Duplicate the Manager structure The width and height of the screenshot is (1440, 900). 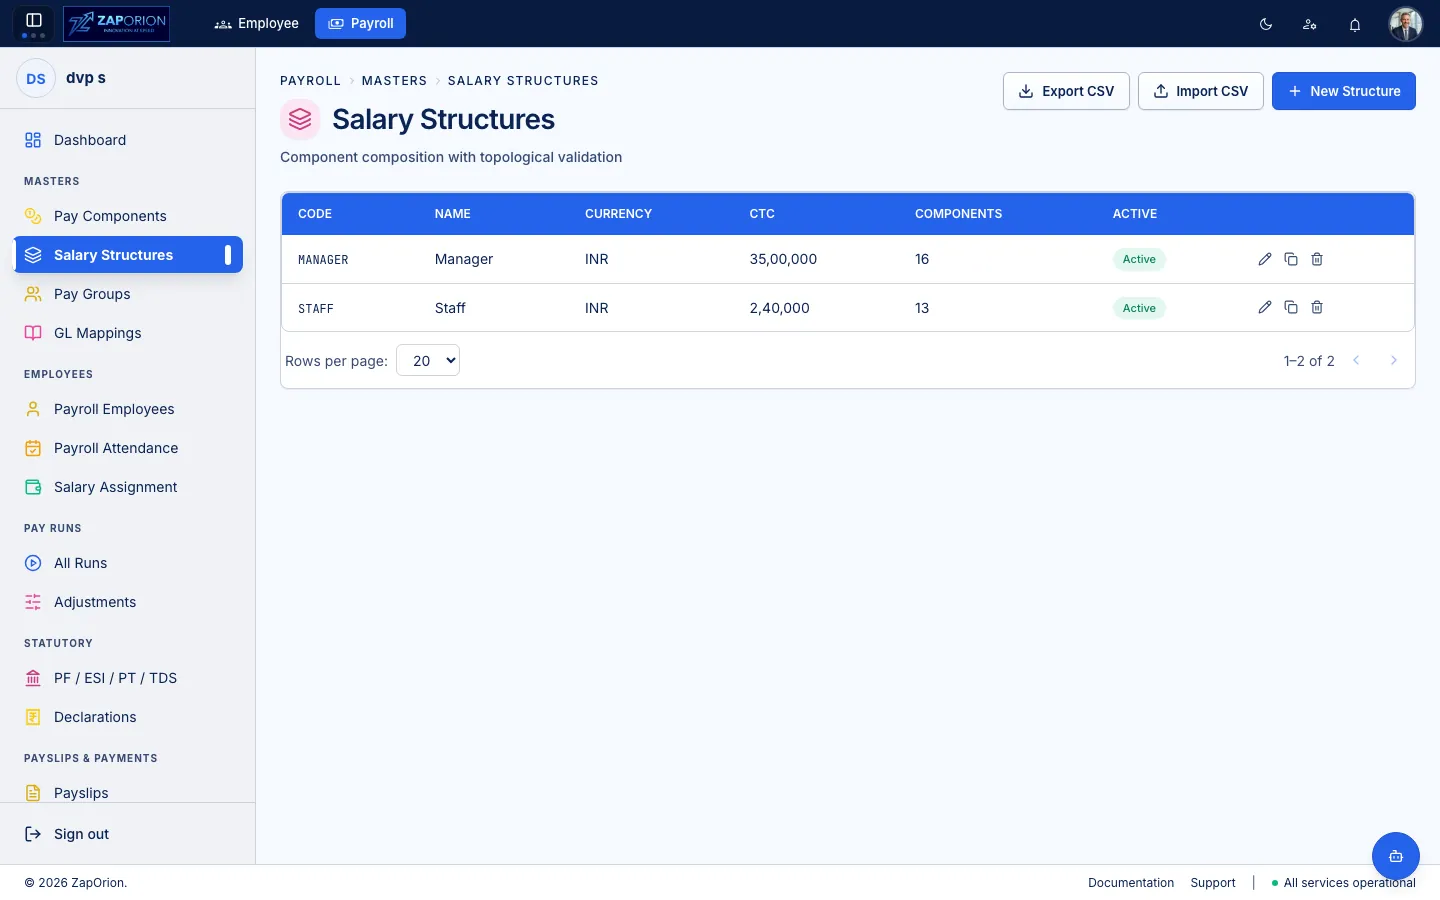(1291, 259)
